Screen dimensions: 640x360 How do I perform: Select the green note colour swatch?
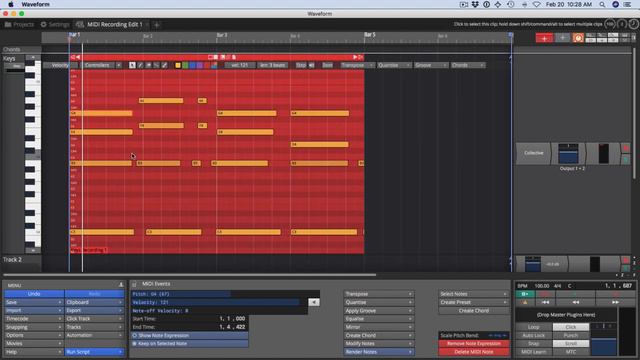tap(185, 65)
